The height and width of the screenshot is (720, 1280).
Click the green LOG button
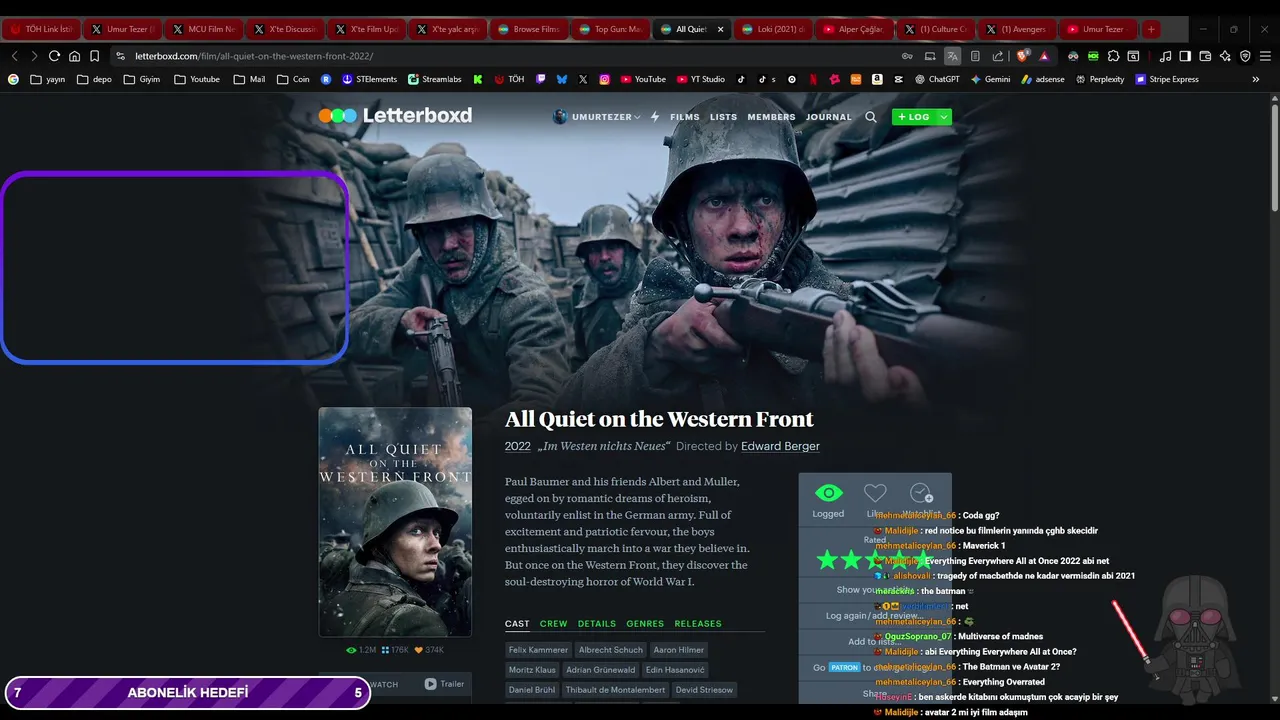click(914, 117)
